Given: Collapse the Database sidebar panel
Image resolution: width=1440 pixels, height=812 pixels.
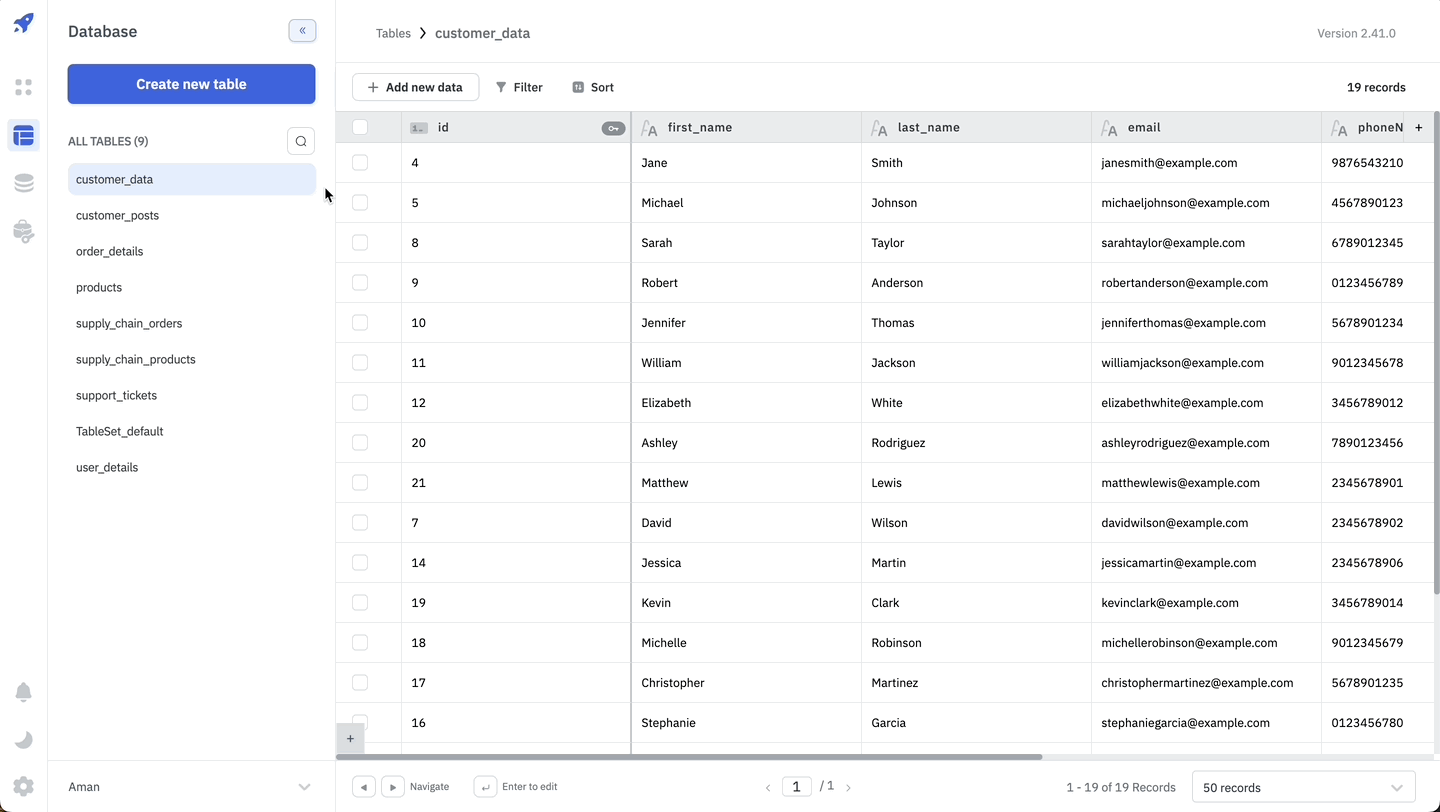Looking at the screenshot, I should (302, 31).
